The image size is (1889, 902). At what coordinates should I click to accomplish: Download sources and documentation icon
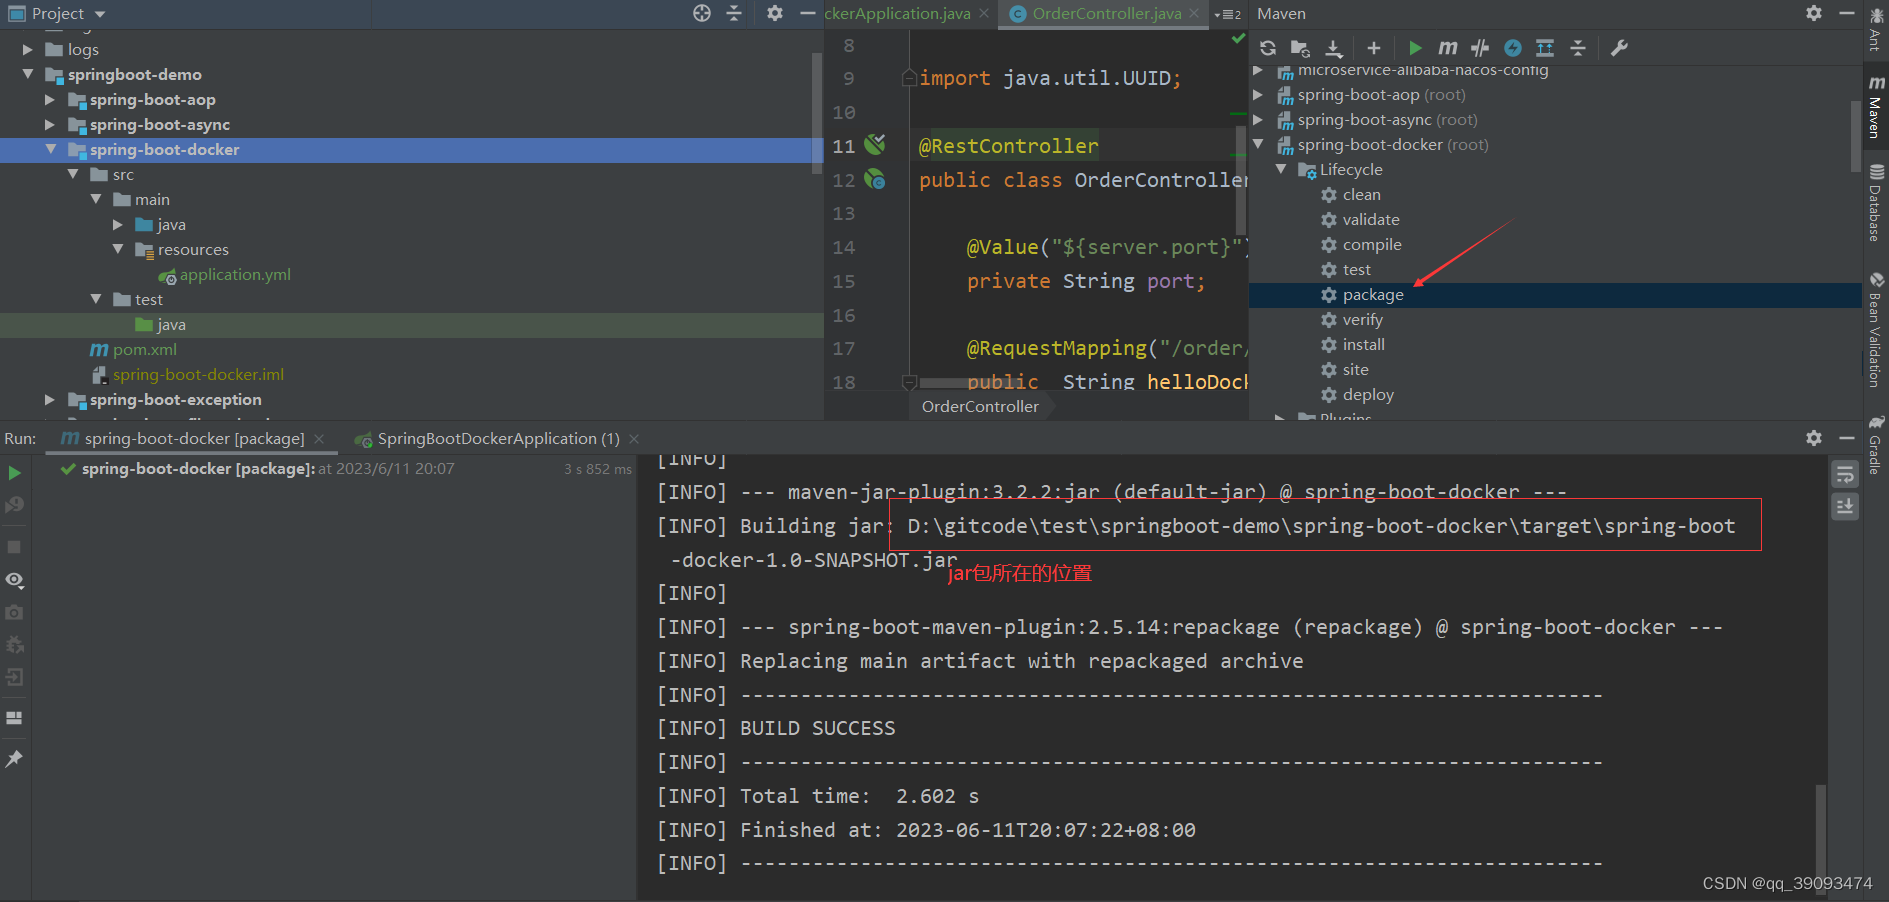tap(1334, 48)
